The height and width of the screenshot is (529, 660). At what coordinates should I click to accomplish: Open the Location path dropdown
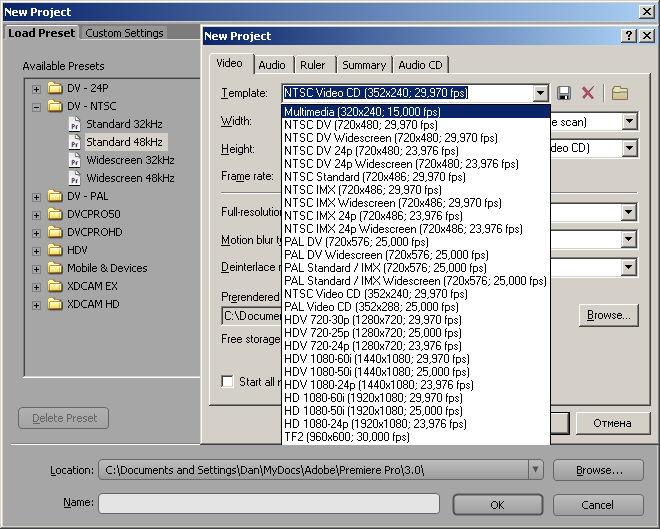(x=536, y=470)
